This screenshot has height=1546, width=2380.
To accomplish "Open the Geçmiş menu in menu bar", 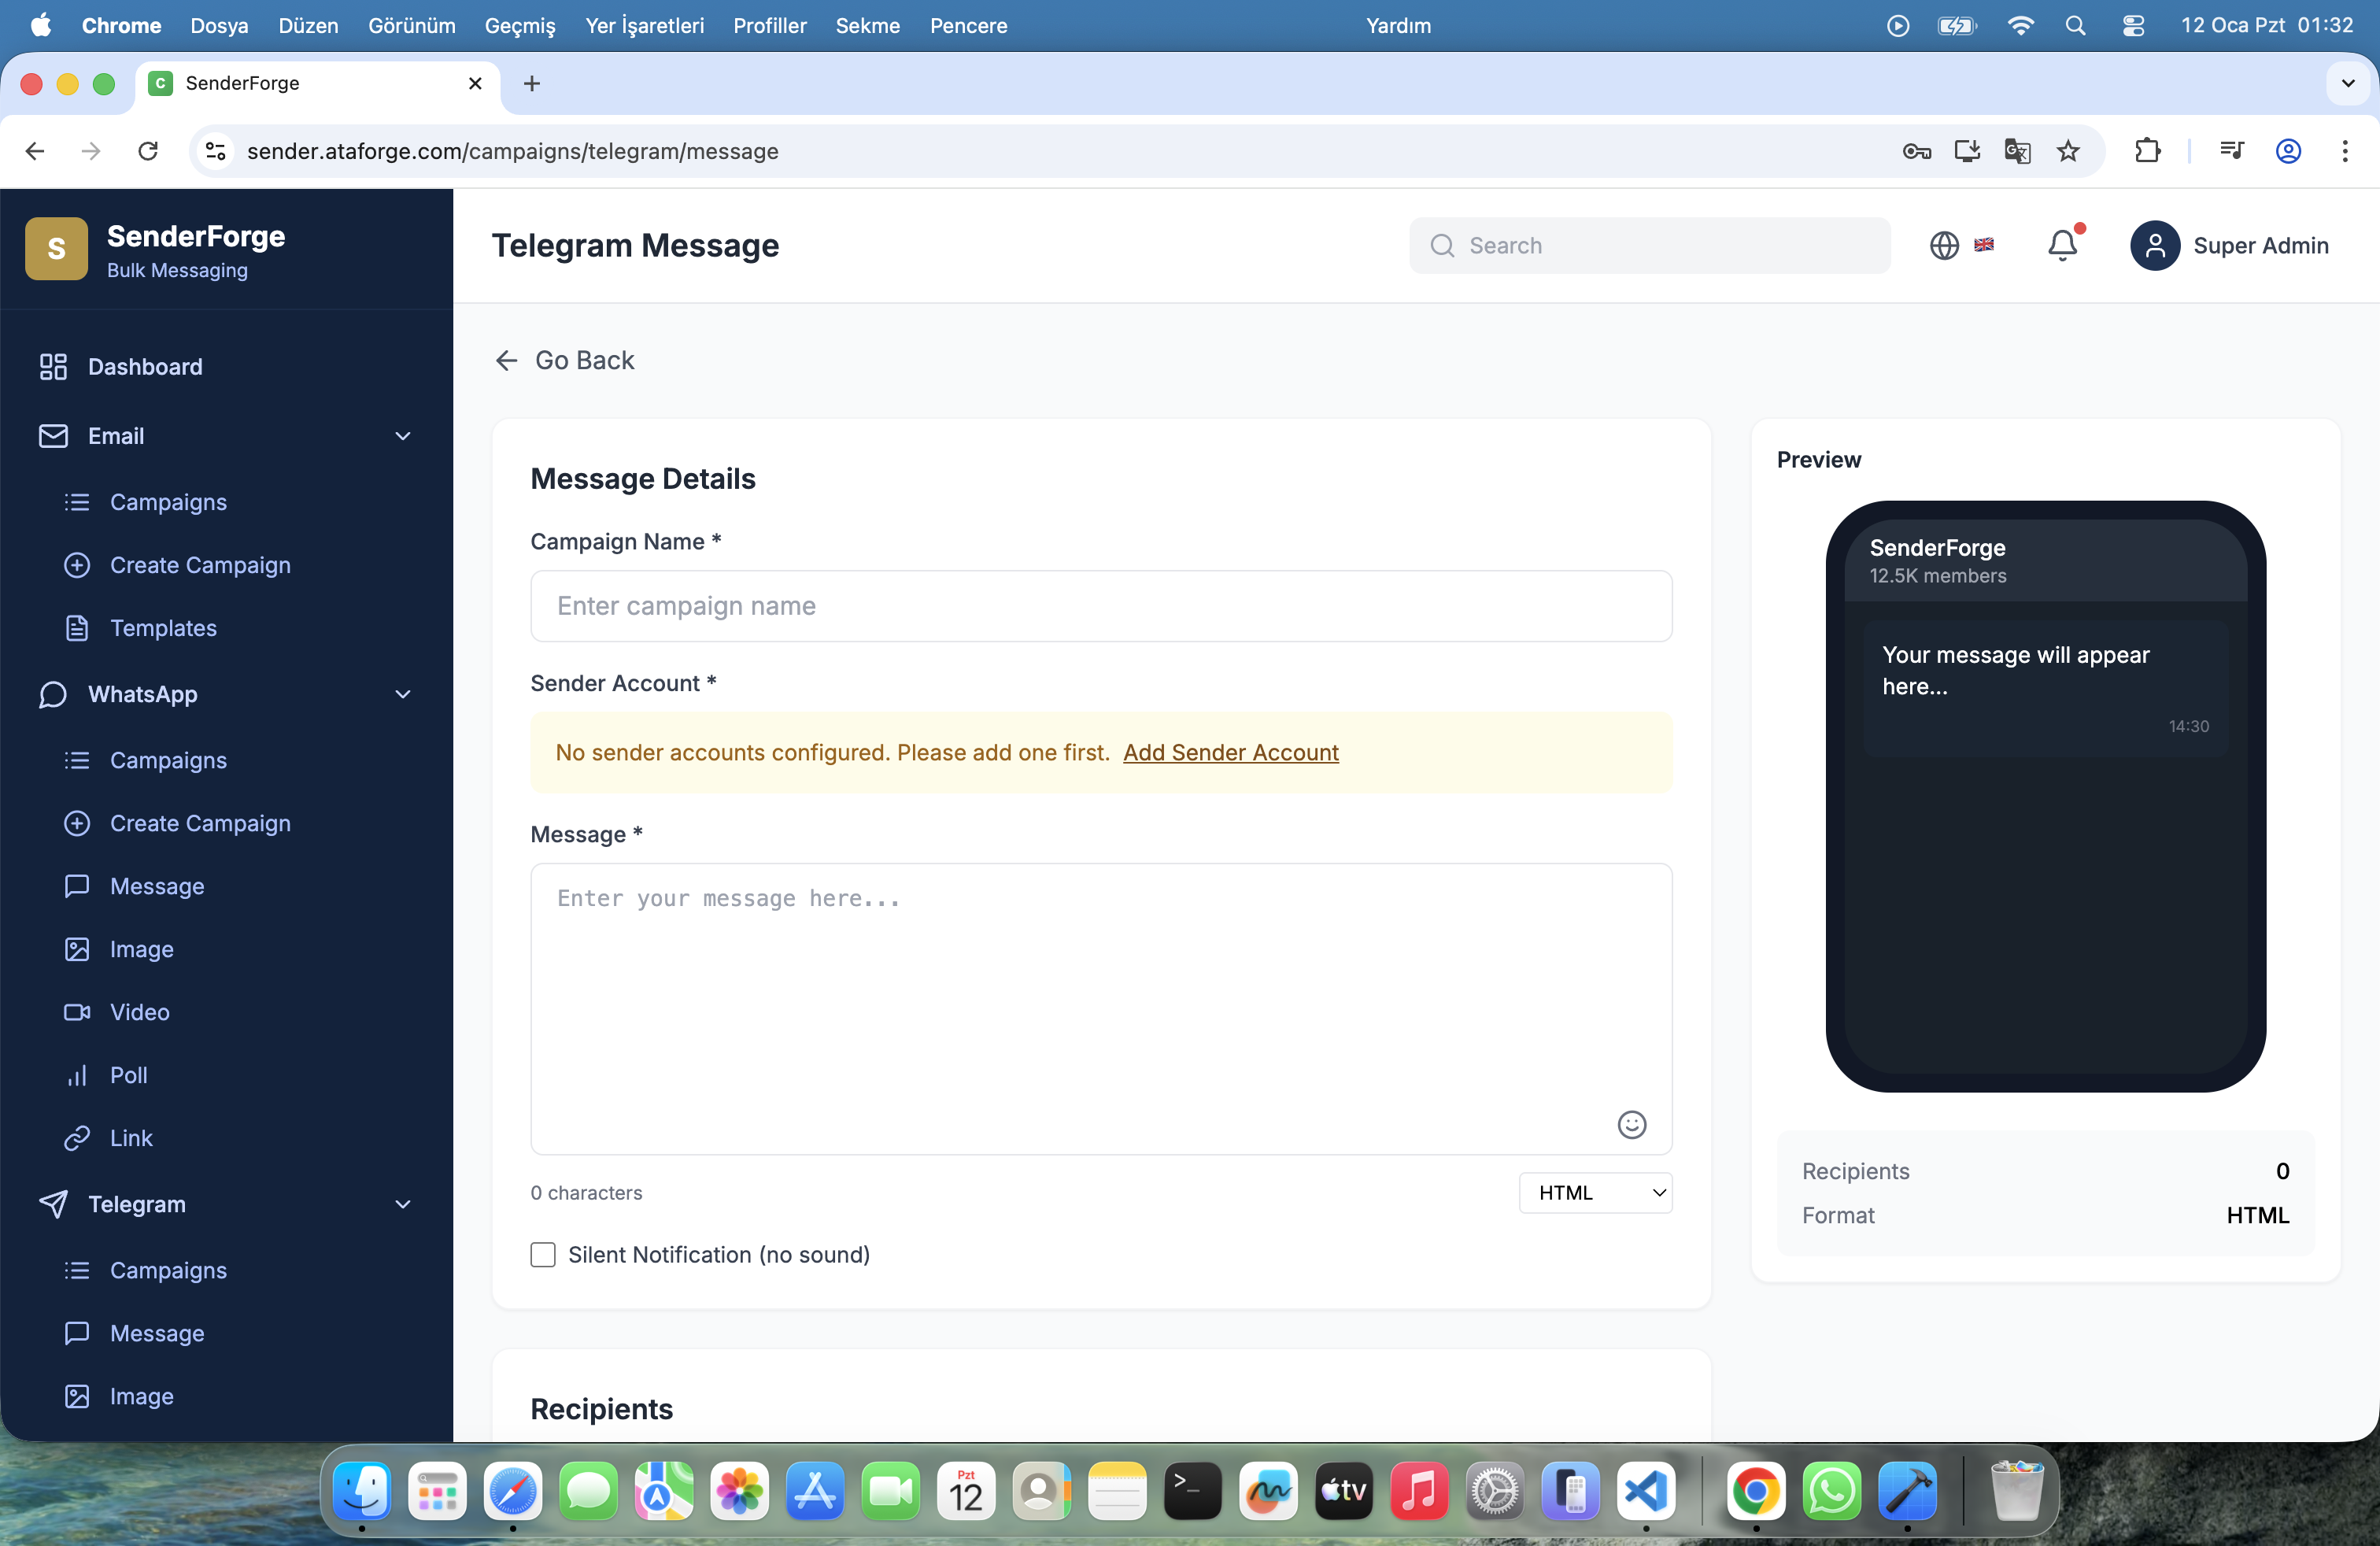I will pos(519,26).
